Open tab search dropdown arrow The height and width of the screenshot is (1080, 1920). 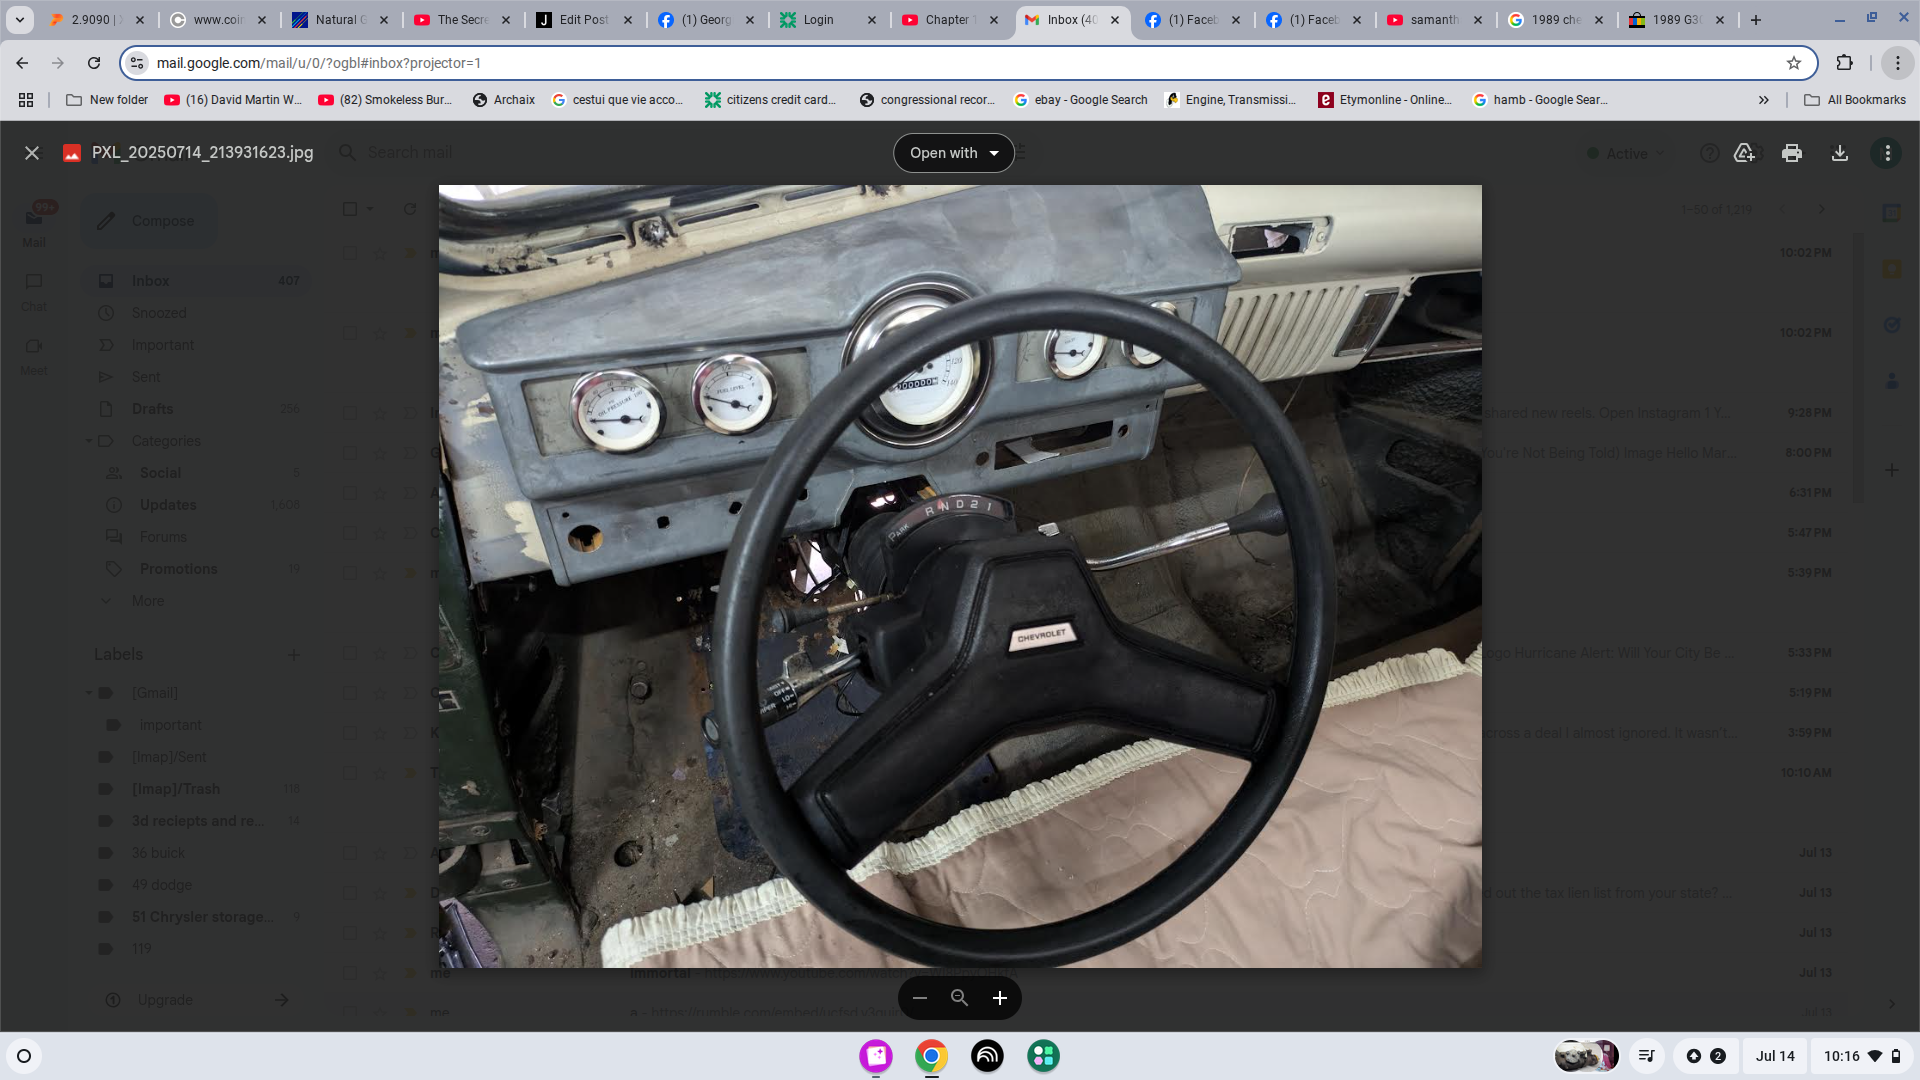click(x=19, y=20)
